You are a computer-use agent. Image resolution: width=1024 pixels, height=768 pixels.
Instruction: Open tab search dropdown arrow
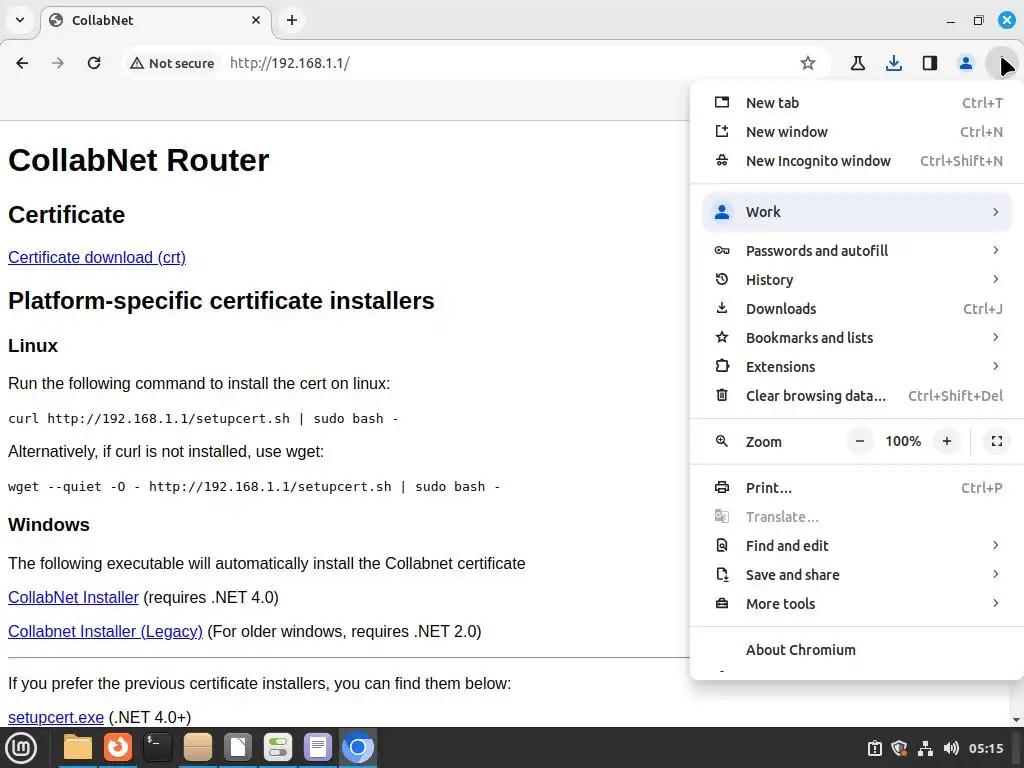[20, 20]
